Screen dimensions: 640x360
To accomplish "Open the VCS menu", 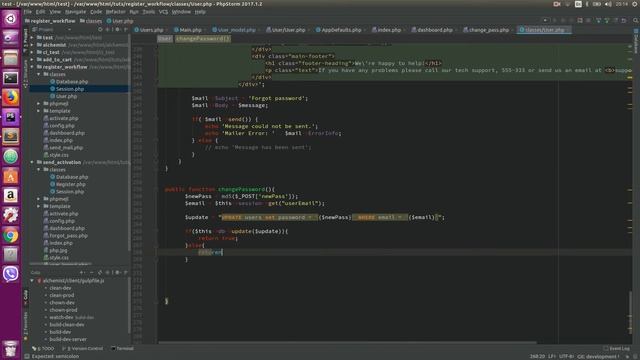I will pyautogui.click(x=163, y=12).
